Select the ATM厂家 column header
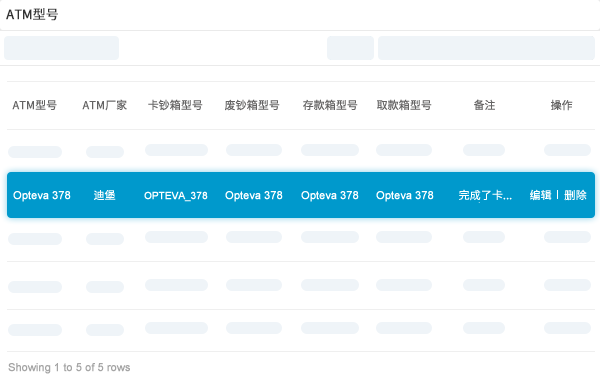The width and height of the screenshot is (600, 387). (104, 105)
